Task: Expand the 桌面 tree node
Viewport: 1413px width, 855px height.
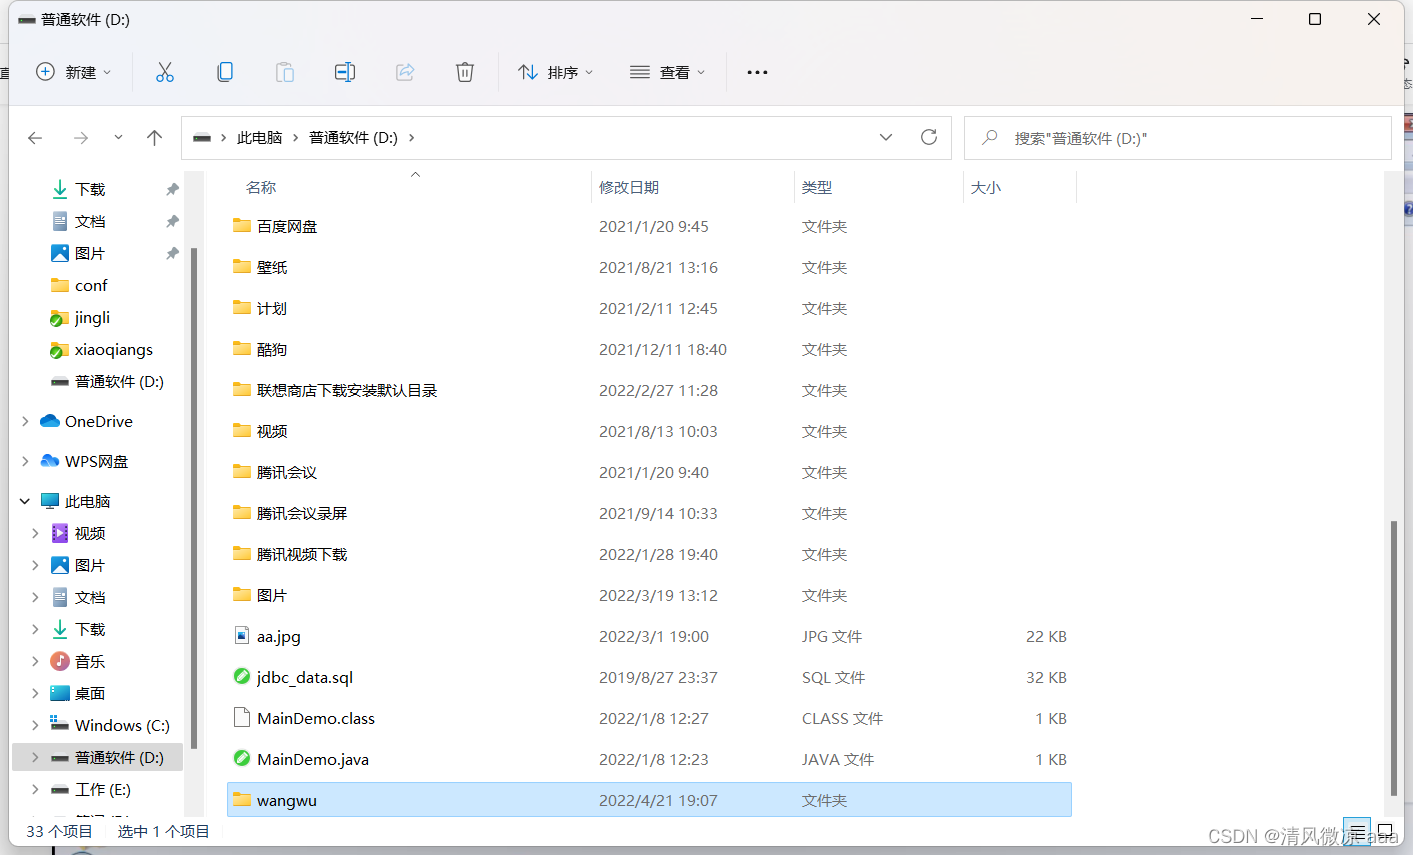Action: 35,694
